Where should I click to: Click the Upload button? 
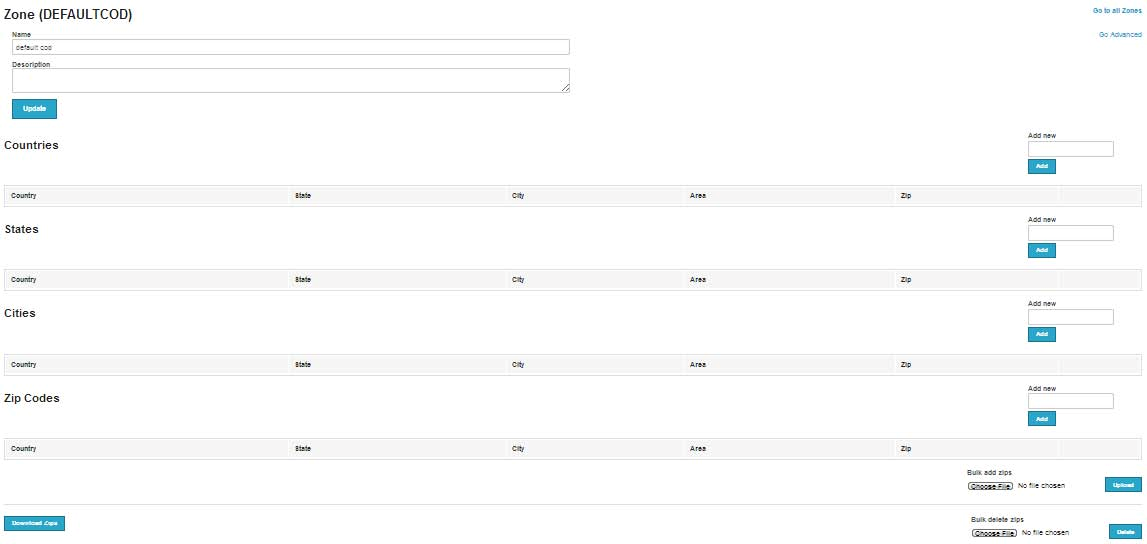pos(1123,485)
